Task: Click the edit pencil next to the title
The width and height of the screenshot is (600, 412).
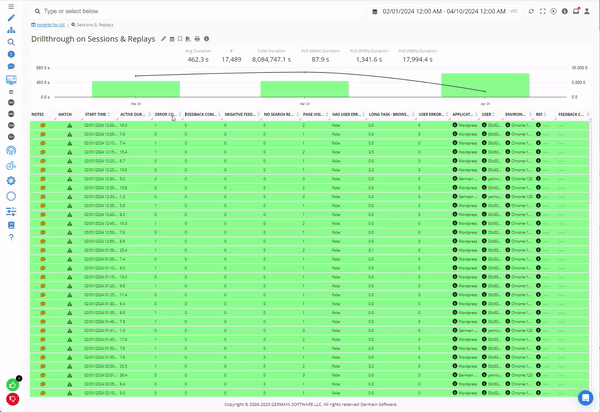Action: [163, 38]
